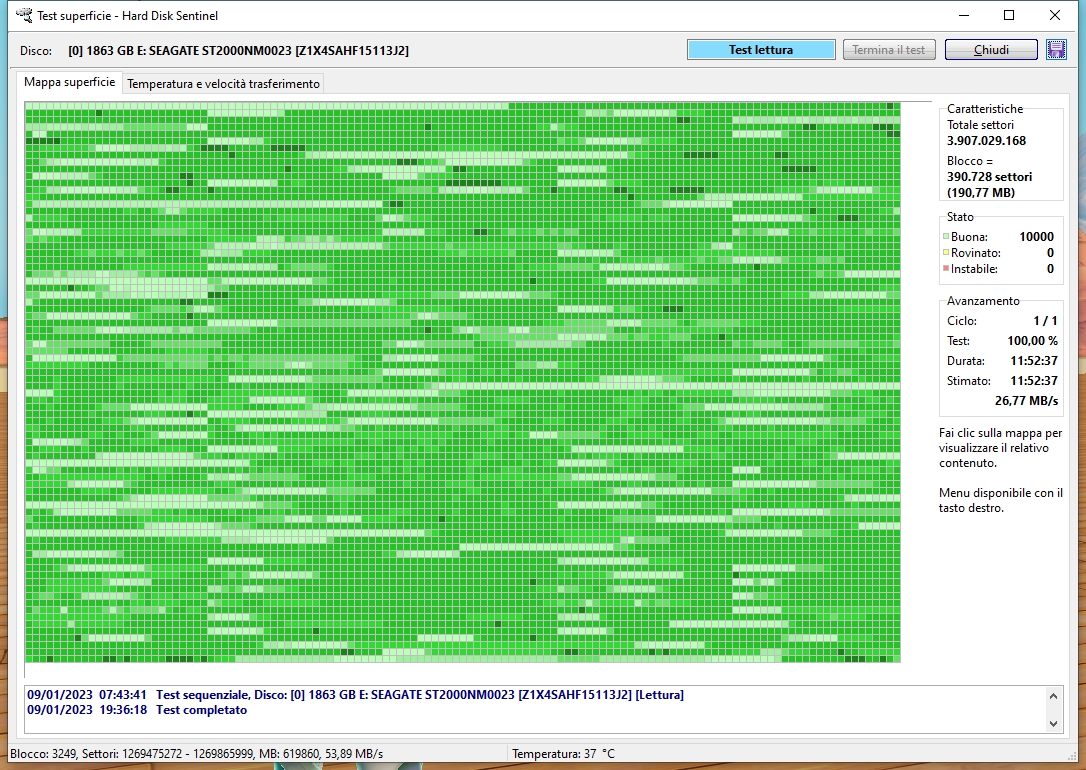Click the transfer speed 26,77 MB/s

1026,401
